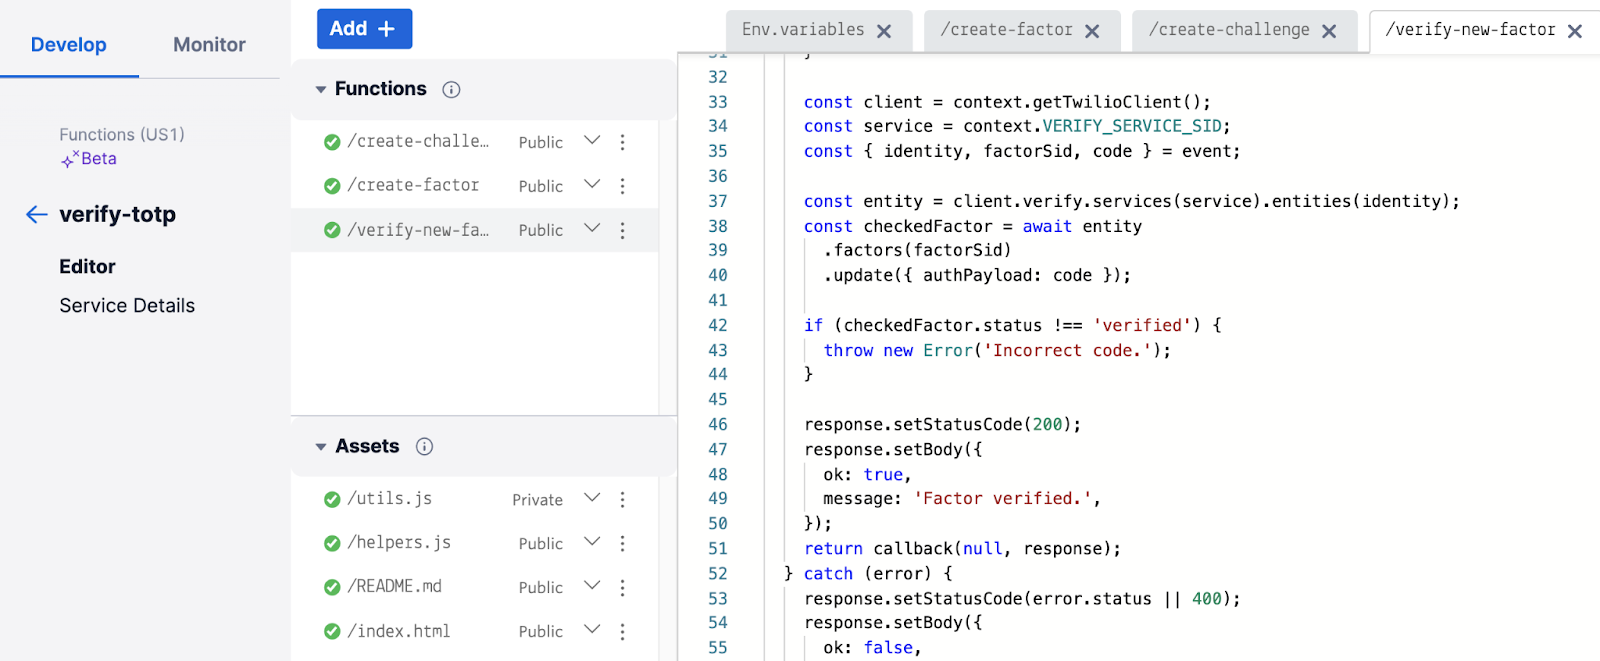Switch to the Monitor tab
Image resolution: width=1600 pixels, height=661 pixels.
click(209, 45)
